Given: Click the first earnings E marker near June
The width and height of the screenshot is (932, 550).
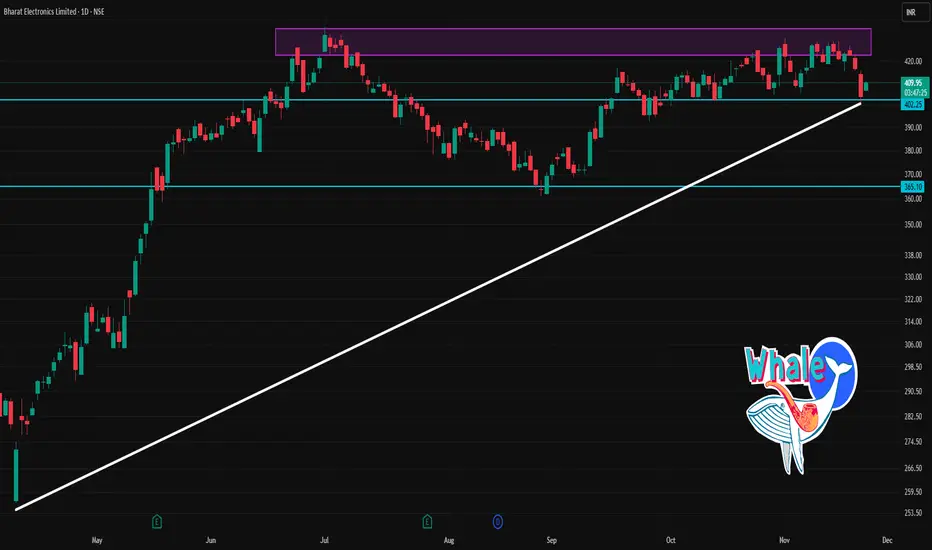Looking at the screenshot, I should (157, 522).
